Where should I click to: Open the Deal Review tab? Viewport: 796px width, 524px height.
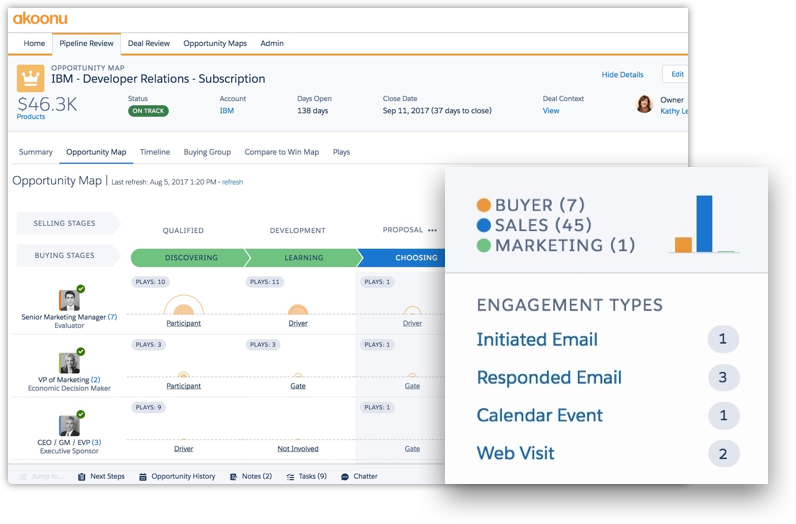click(149, 44)
